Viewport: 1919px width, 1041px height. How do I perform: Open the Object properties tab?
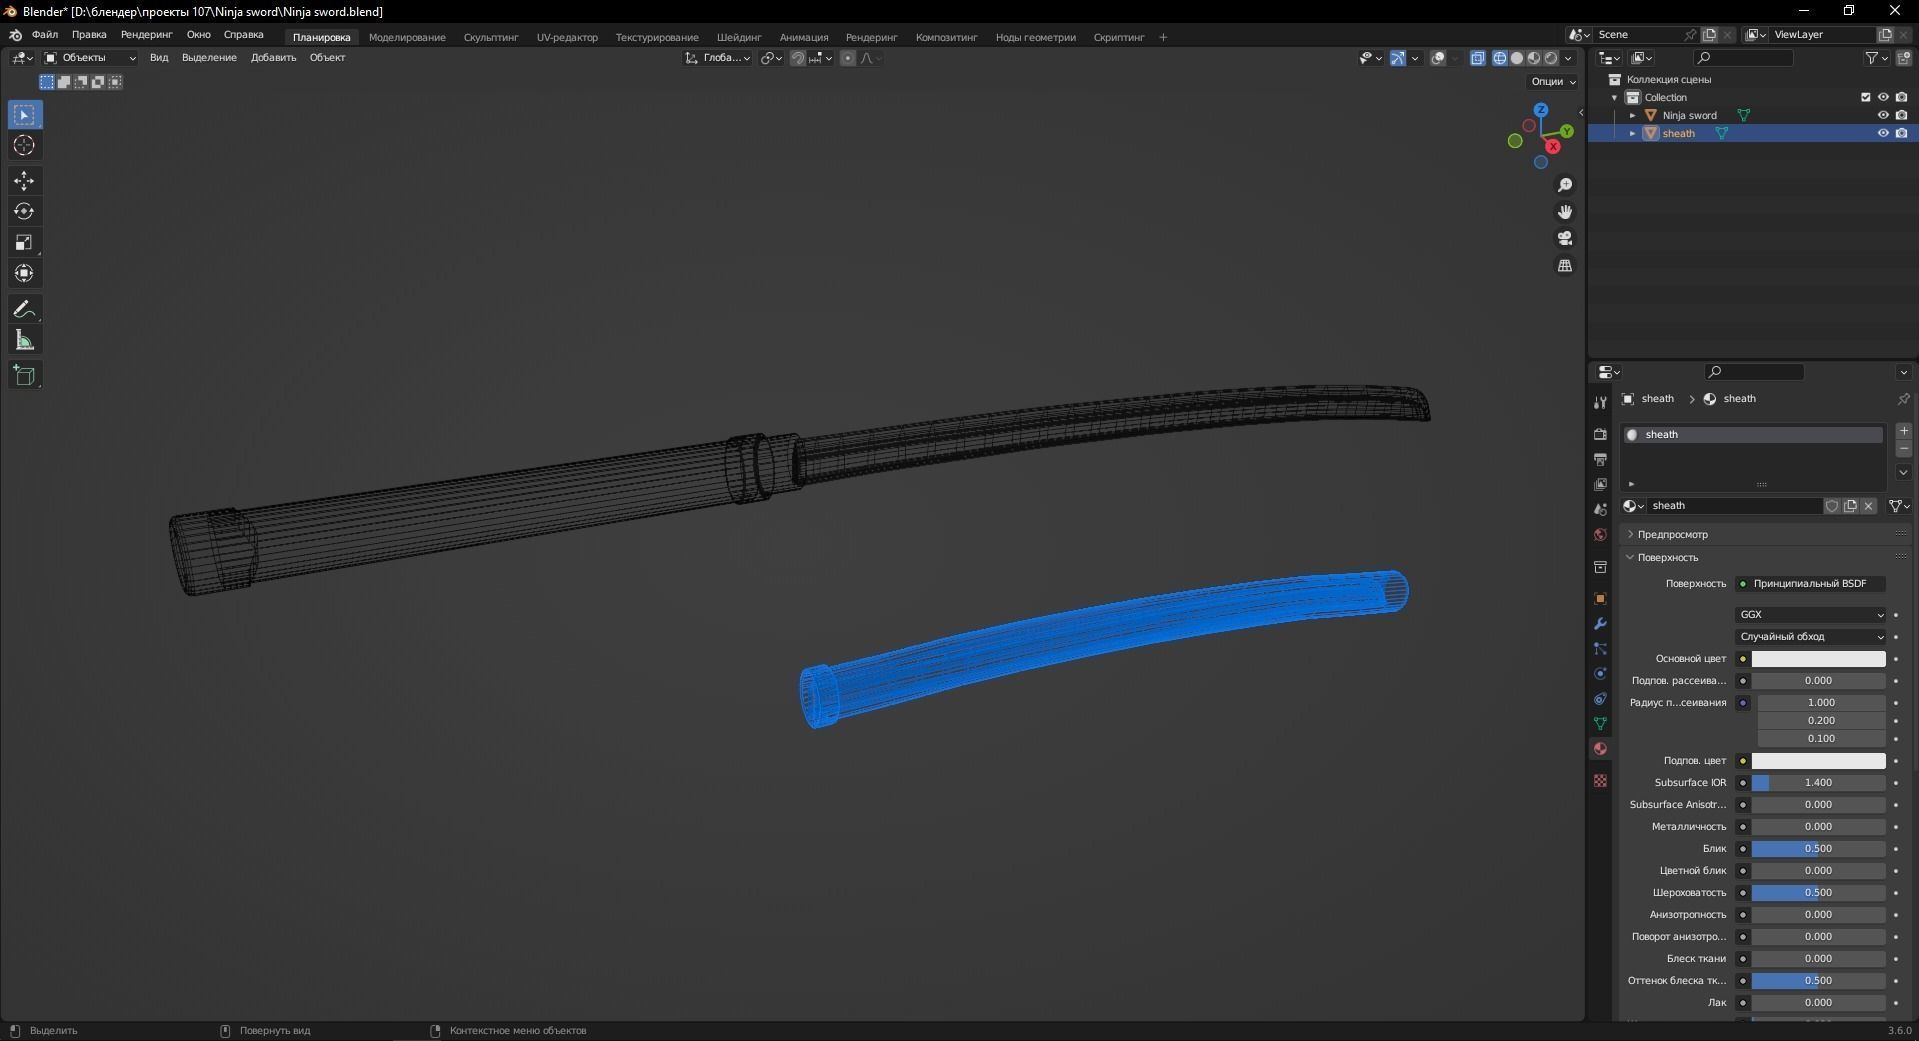1600,598
